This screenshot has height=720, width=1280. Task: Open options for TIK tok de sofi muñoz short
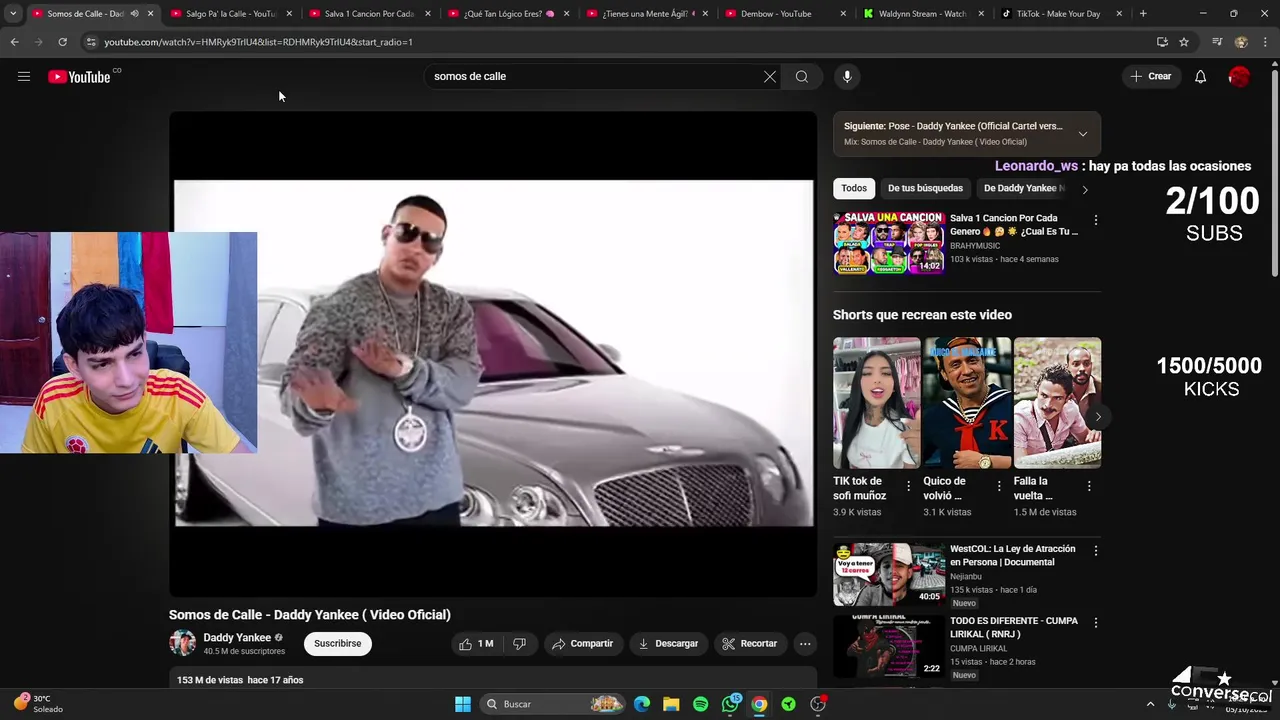tap(908, 486)
